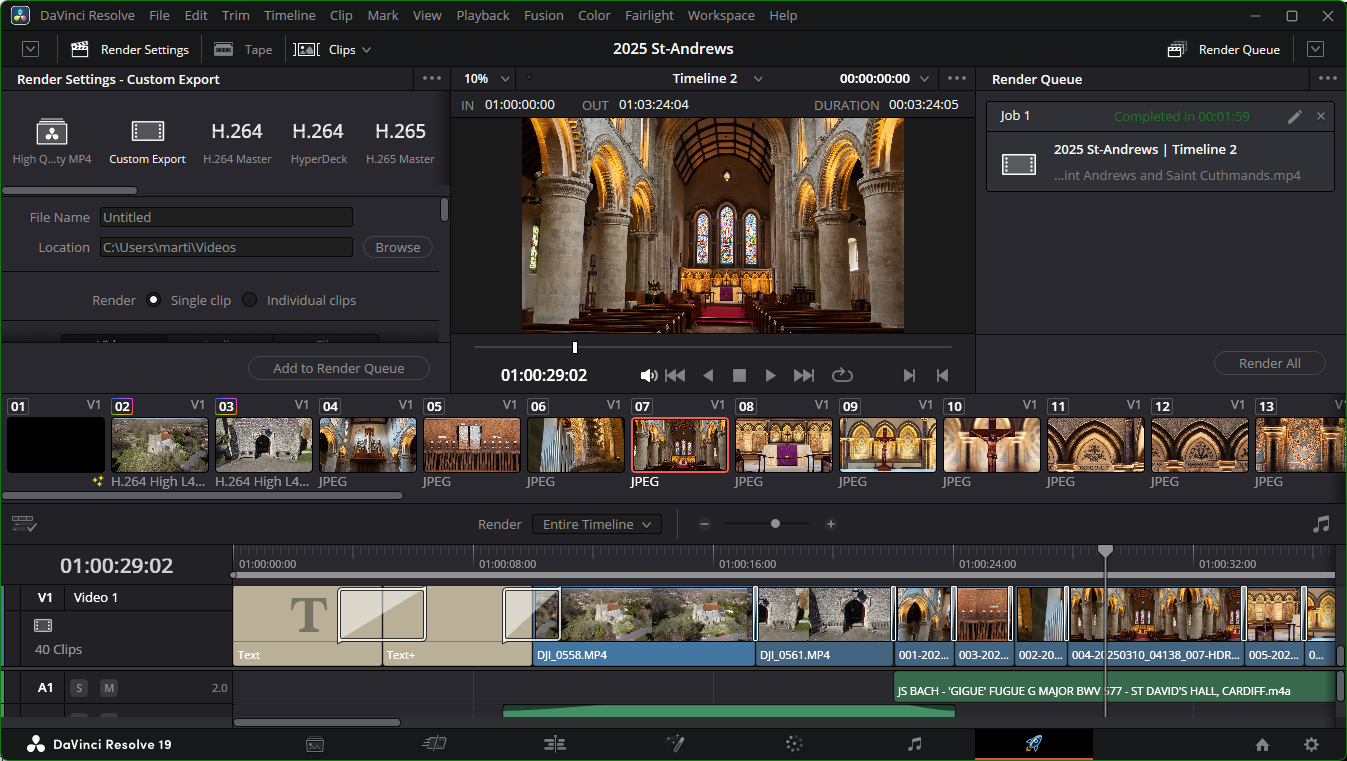Select the High Quality MP4 preset
The width and height of the screenshot is (1347, 761).
(52, 142)
